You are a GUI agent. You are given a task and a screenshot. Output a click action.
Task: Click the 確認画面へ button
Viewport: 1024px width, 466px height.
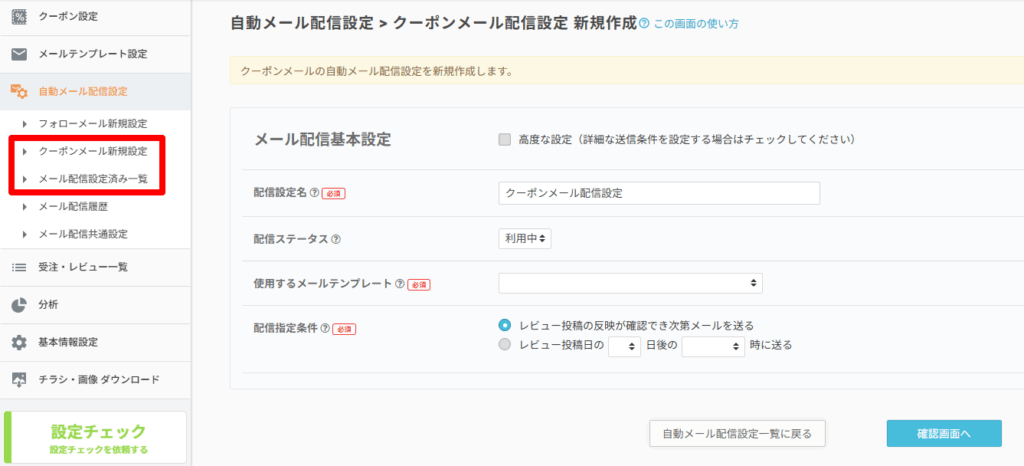pos(943,433)
